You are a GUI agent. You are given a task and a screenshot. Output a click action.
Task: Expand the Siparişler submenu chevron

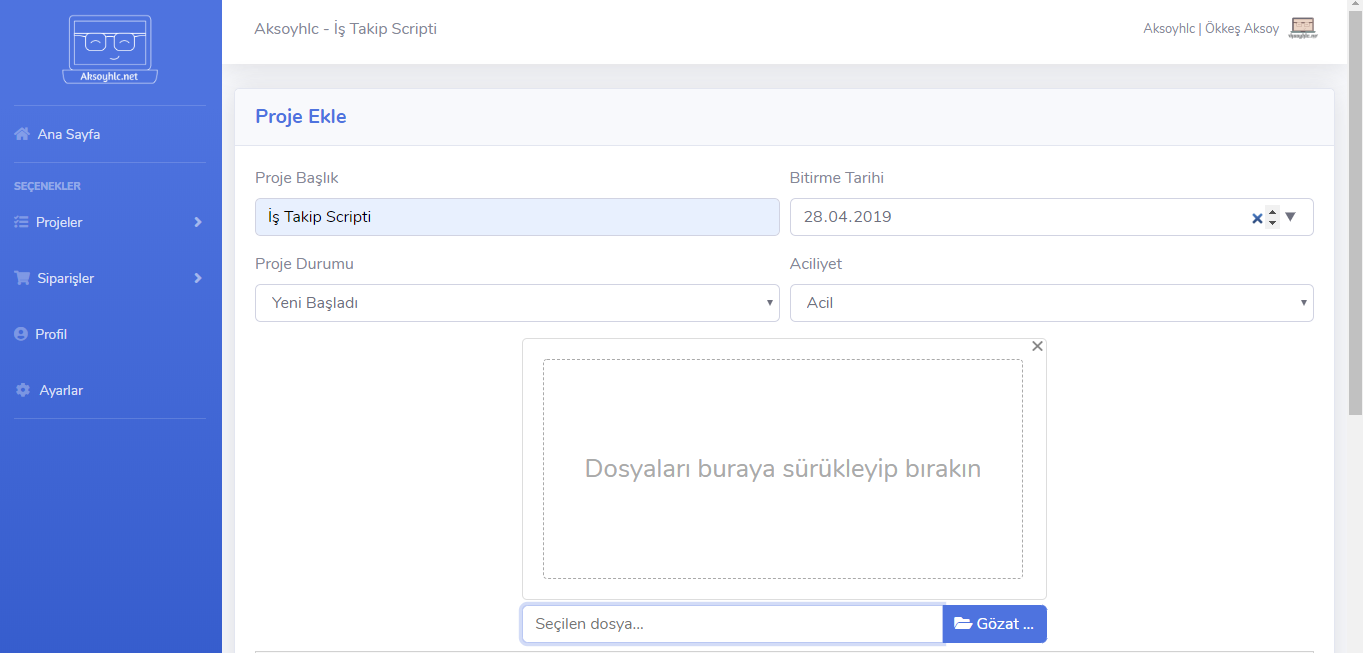point(198,278)
